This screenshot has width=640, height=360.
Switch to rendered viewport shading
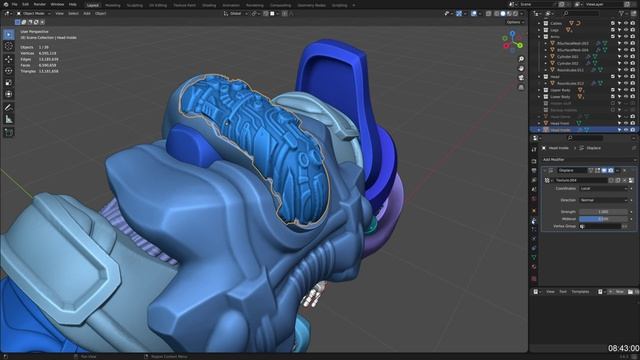[x=516, y=13]
